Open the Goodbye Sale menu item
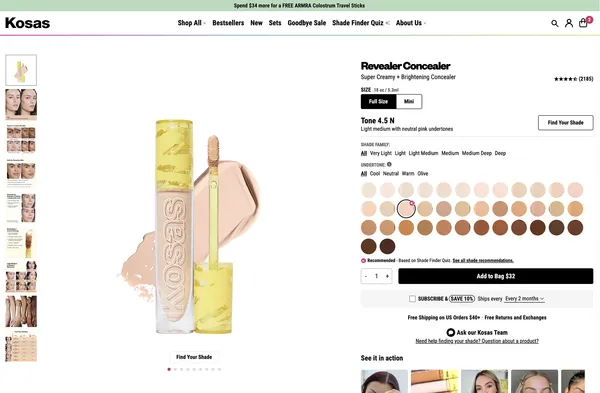The height and width of the screenshot is (393, 600). click(x=307, y=23)
